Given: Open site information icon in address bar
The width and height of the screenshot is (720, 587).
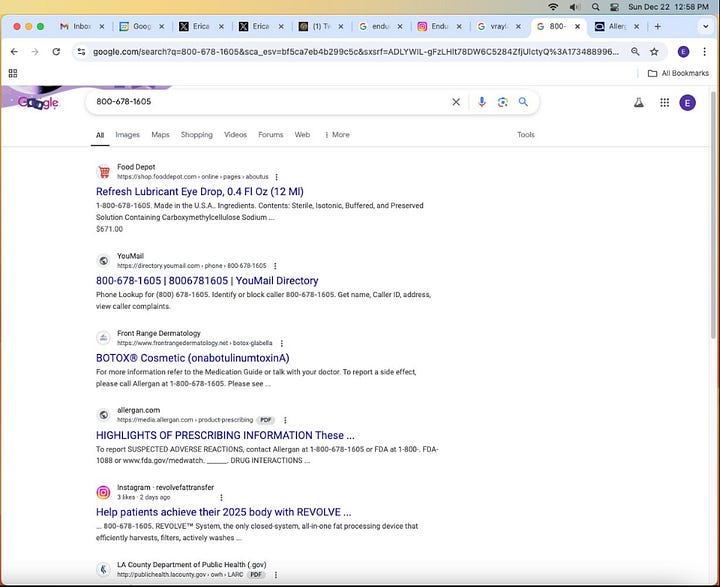Looking at the screenshot, I should [81, 52].
